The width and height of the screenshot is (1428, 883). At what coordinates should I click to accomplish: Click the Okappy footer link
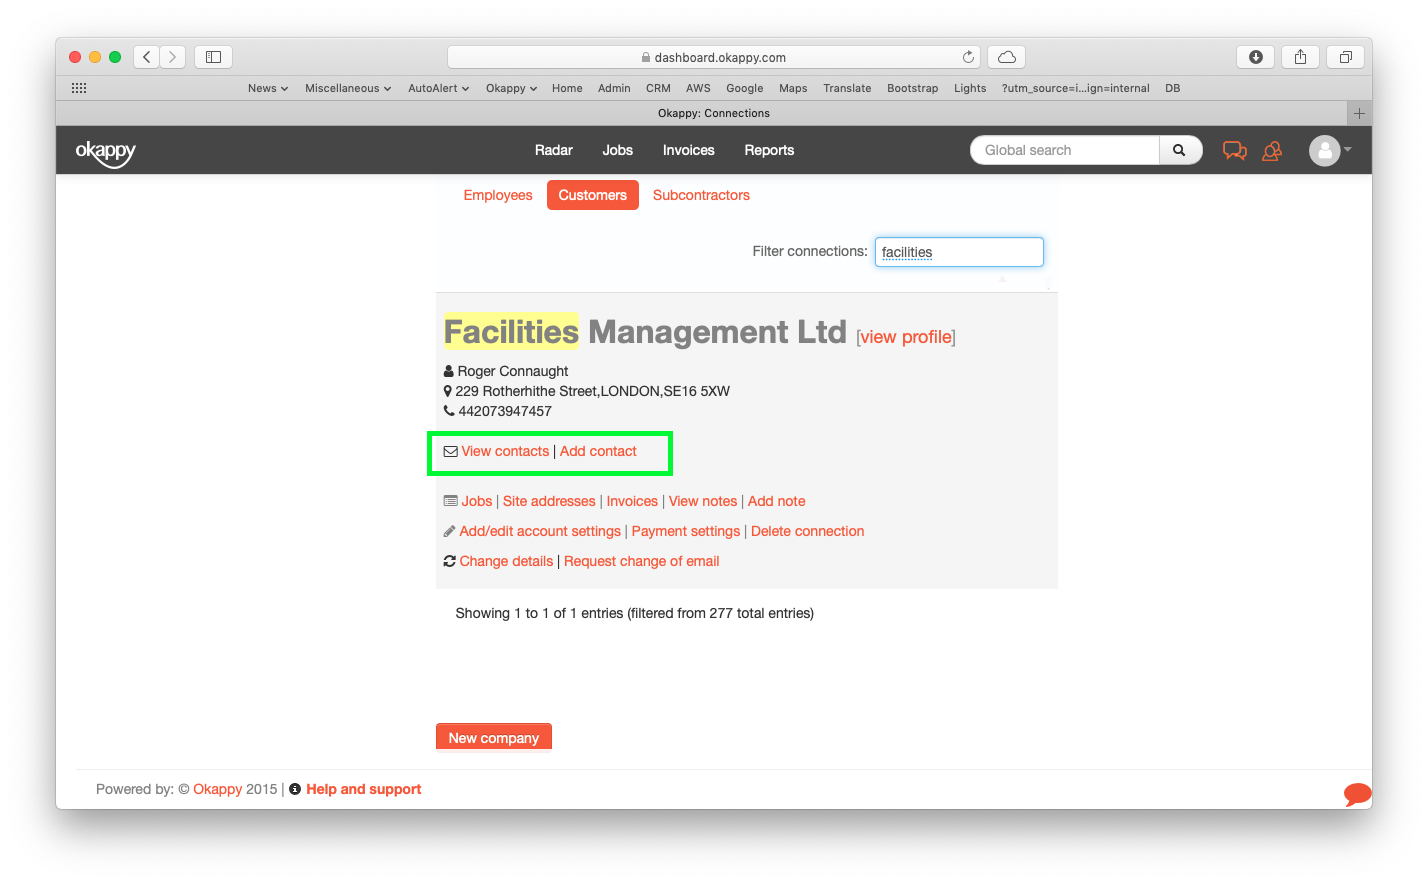[x=218, y=789]
